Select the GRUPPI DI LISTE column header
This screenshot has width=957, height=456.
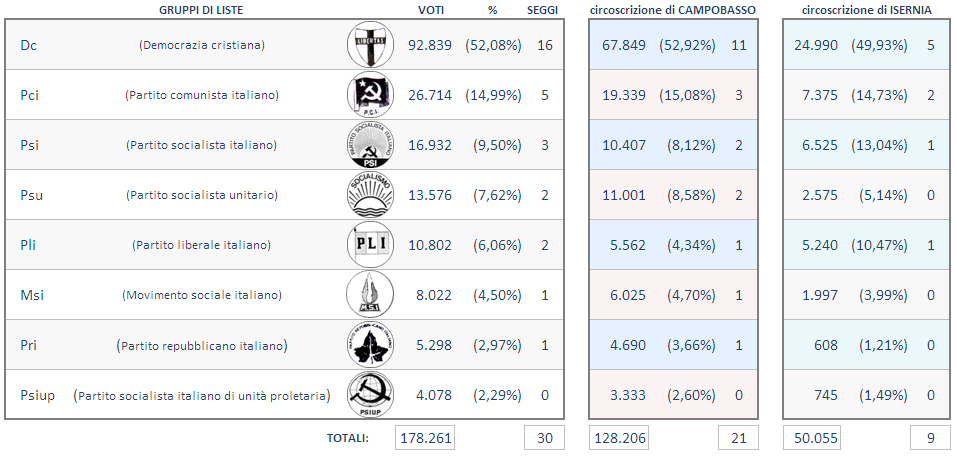[x=201, y=9]
